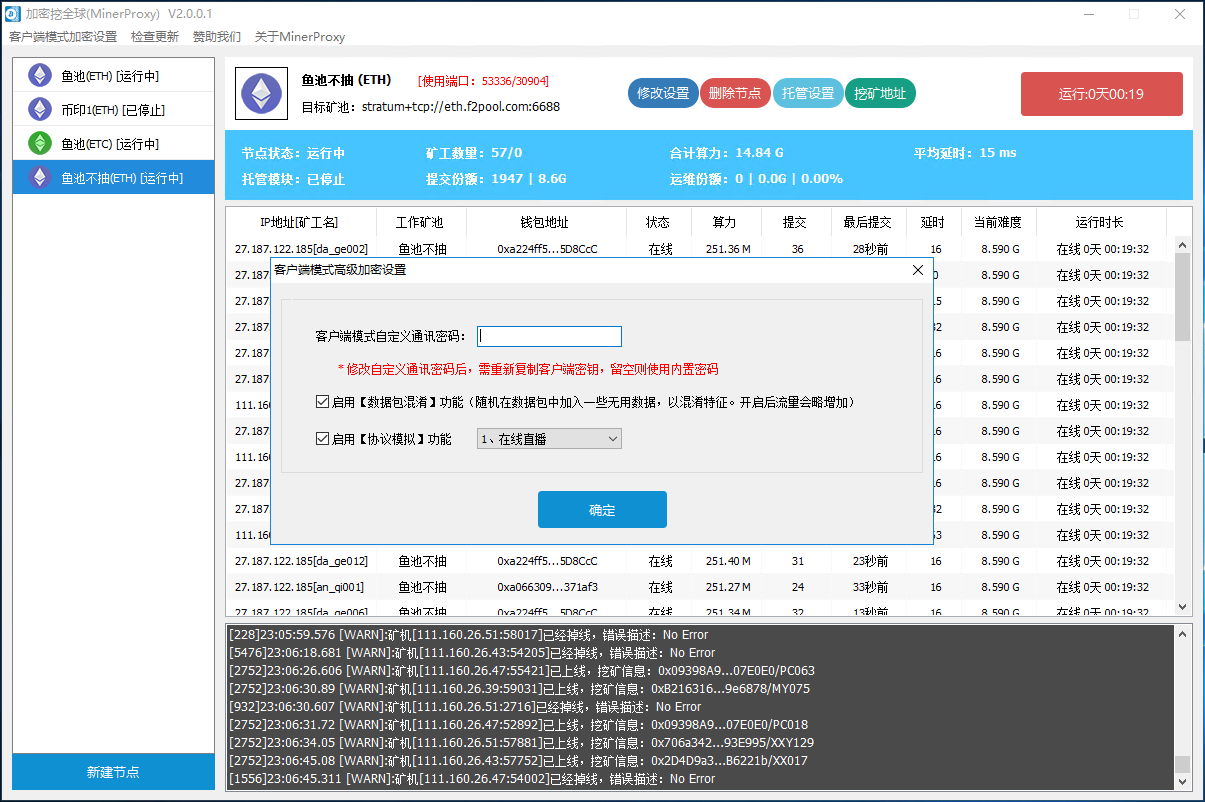Click the green 鱼池(ETC) node icon

pos(40,143)
